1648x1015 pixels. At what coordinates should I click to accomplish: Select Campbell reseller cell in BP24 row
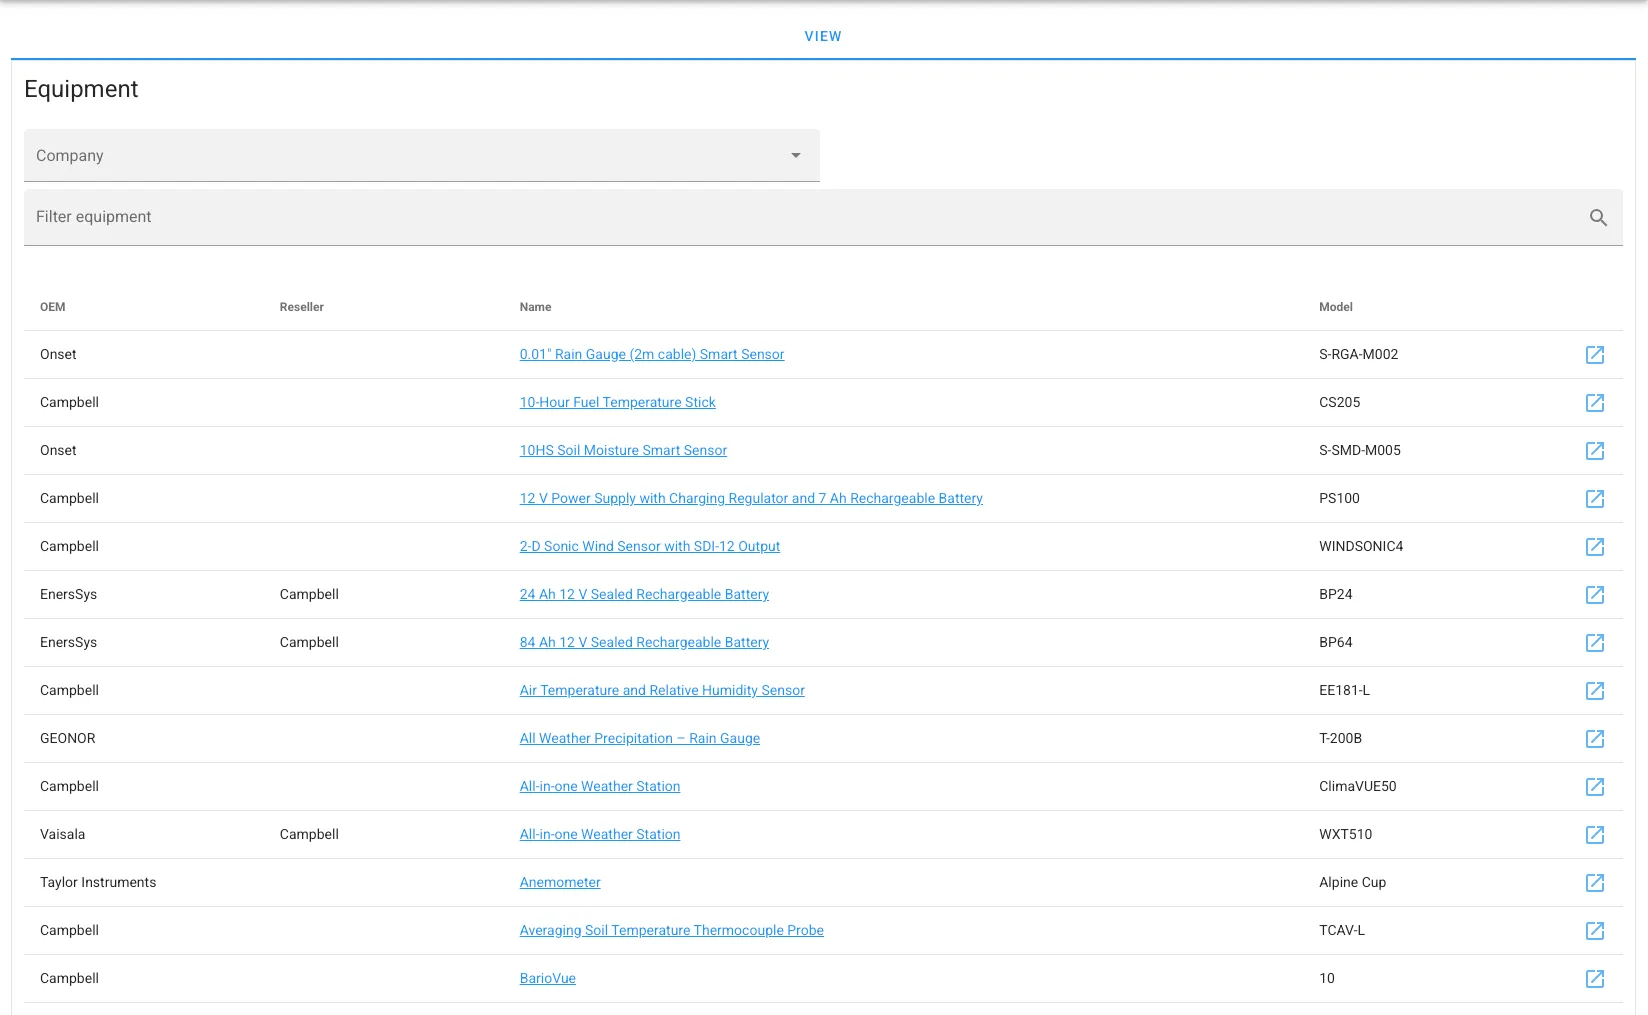coord(309,594)
